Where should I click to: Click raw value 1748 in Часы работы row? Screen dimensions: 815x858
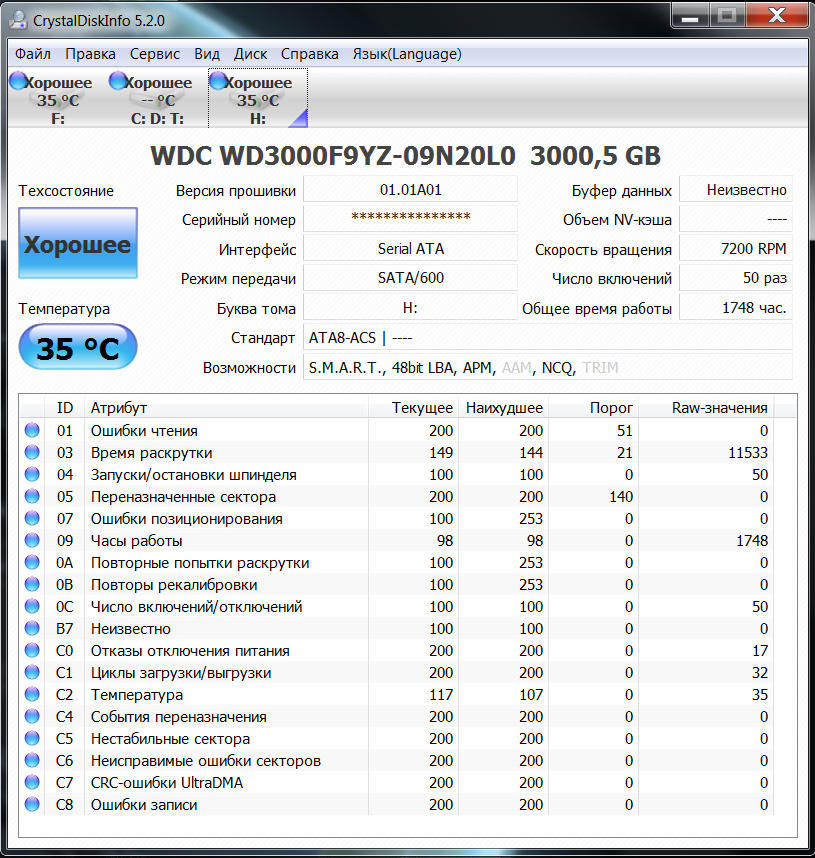[x=752, y=541]
